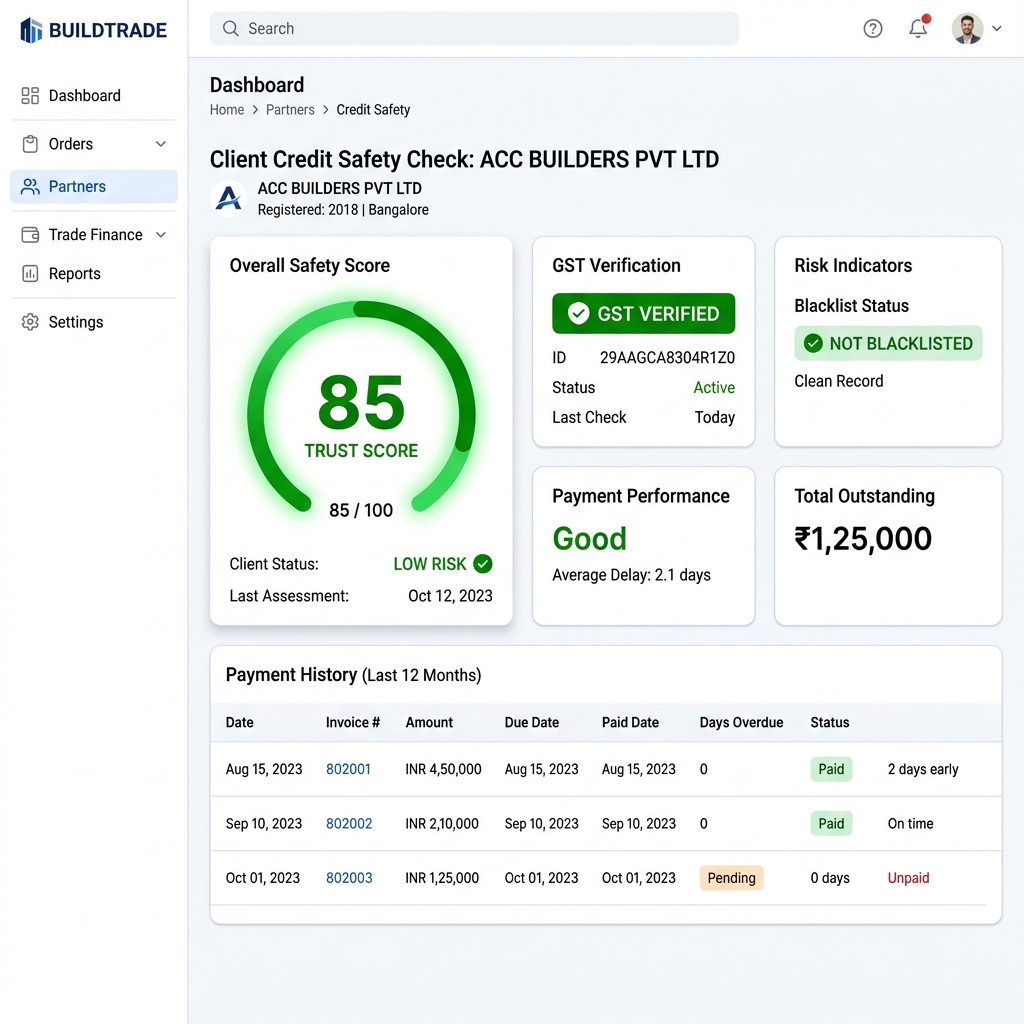
Task: Click the On time note
Action: coord(910,824)
